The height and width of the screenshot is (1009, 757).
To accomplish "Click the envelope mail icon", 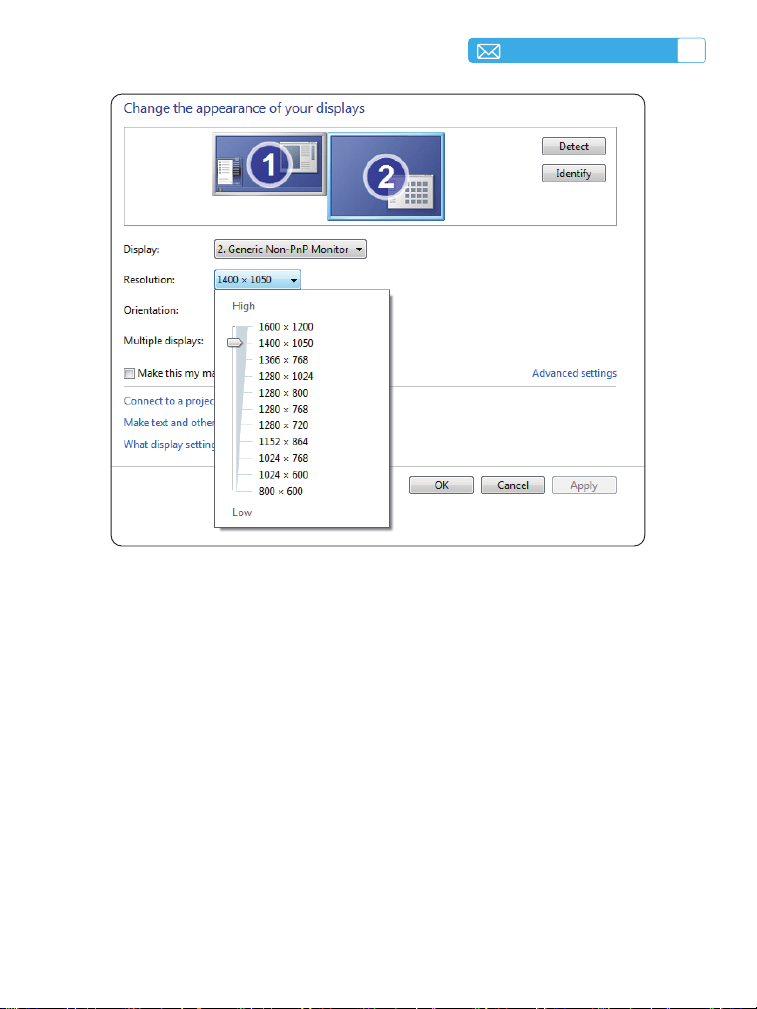I will [489, 51].
